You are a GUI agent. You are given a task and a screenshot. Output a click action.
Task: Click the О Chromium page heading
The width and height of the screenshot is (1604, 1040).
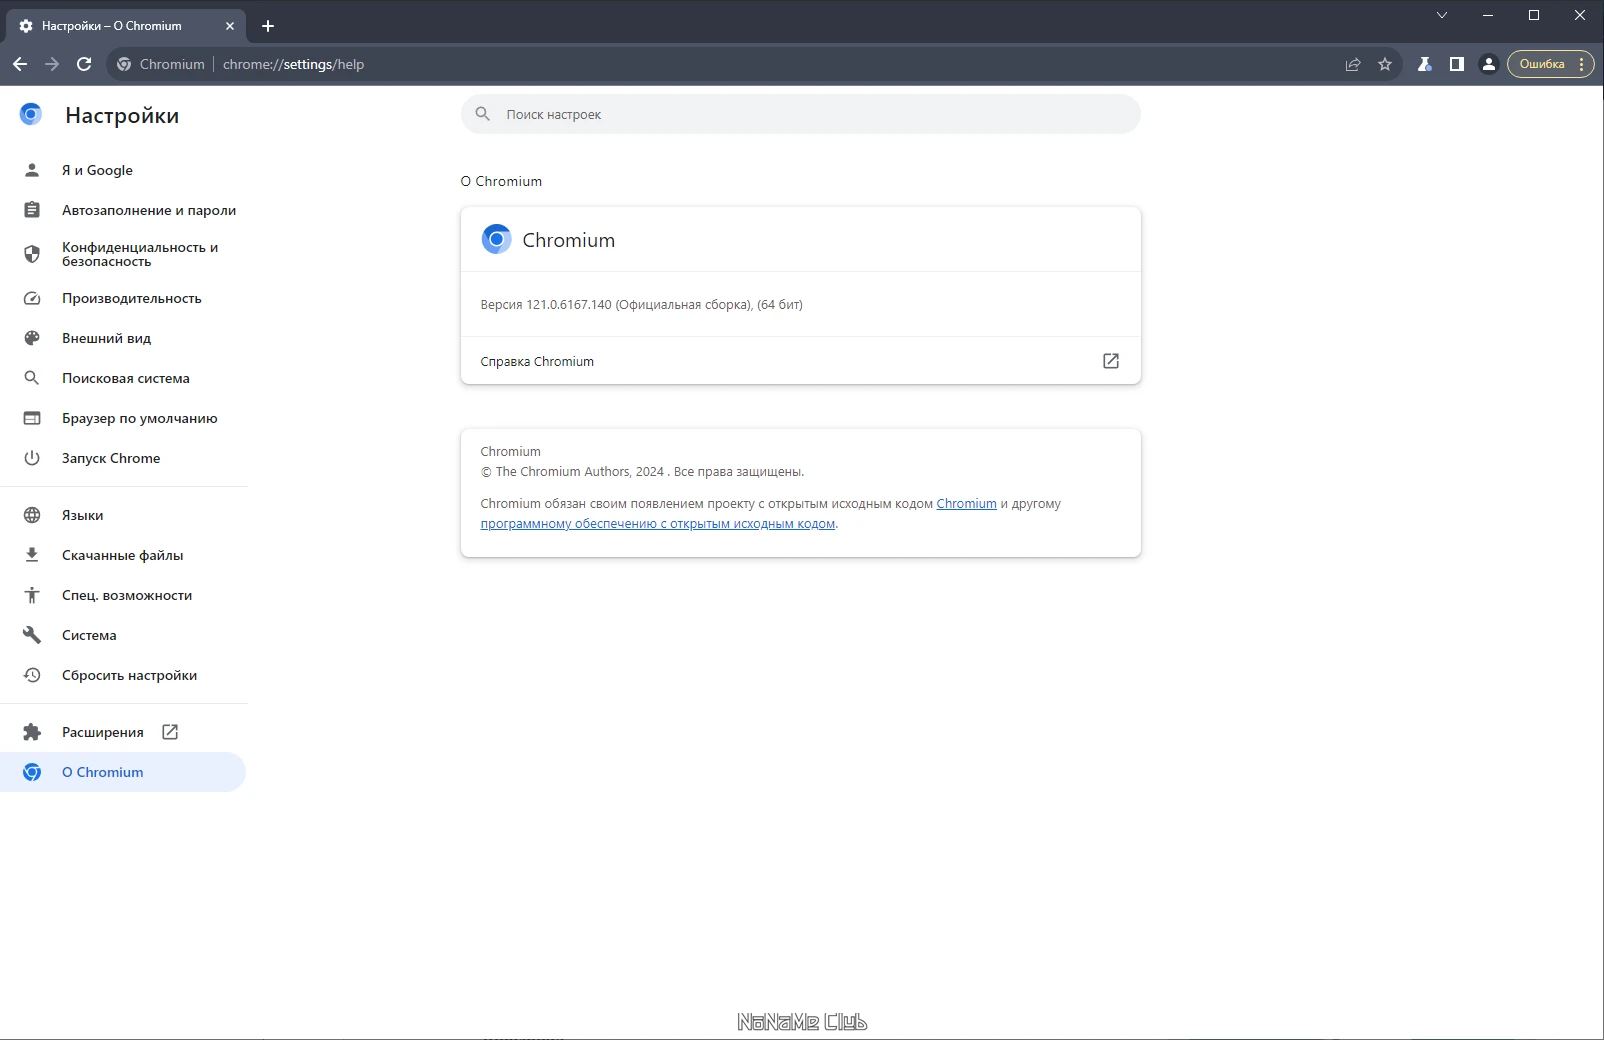pyautogui.click(x=501, y=181)
